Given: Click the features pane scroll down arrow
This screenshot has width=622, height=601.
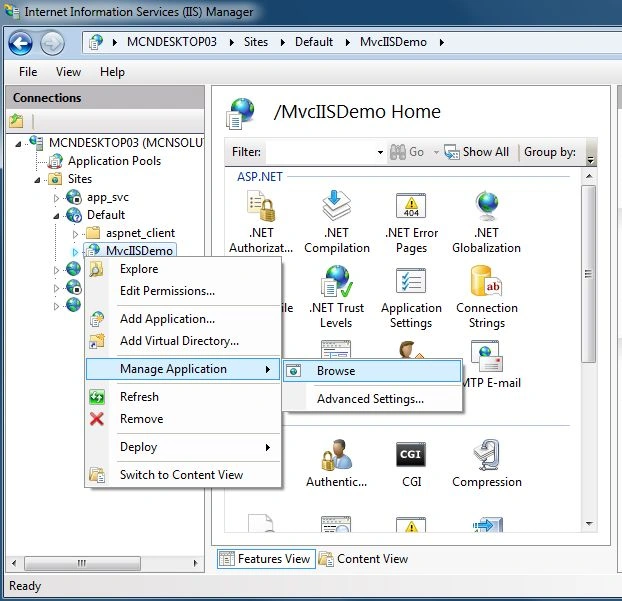Looking at the screenshot, I should [589, 524].
